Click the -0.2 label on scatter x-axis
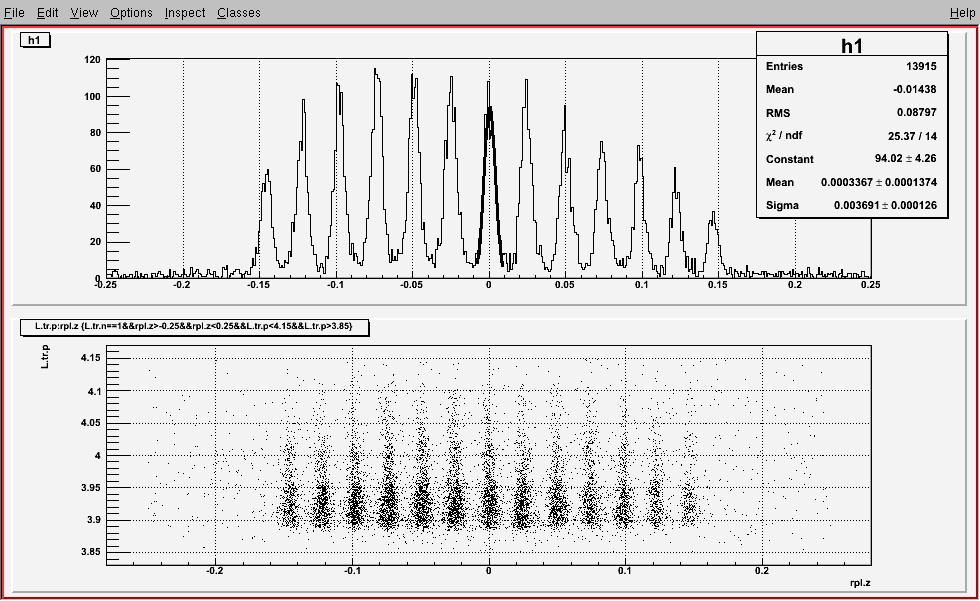 pos(215,571)
